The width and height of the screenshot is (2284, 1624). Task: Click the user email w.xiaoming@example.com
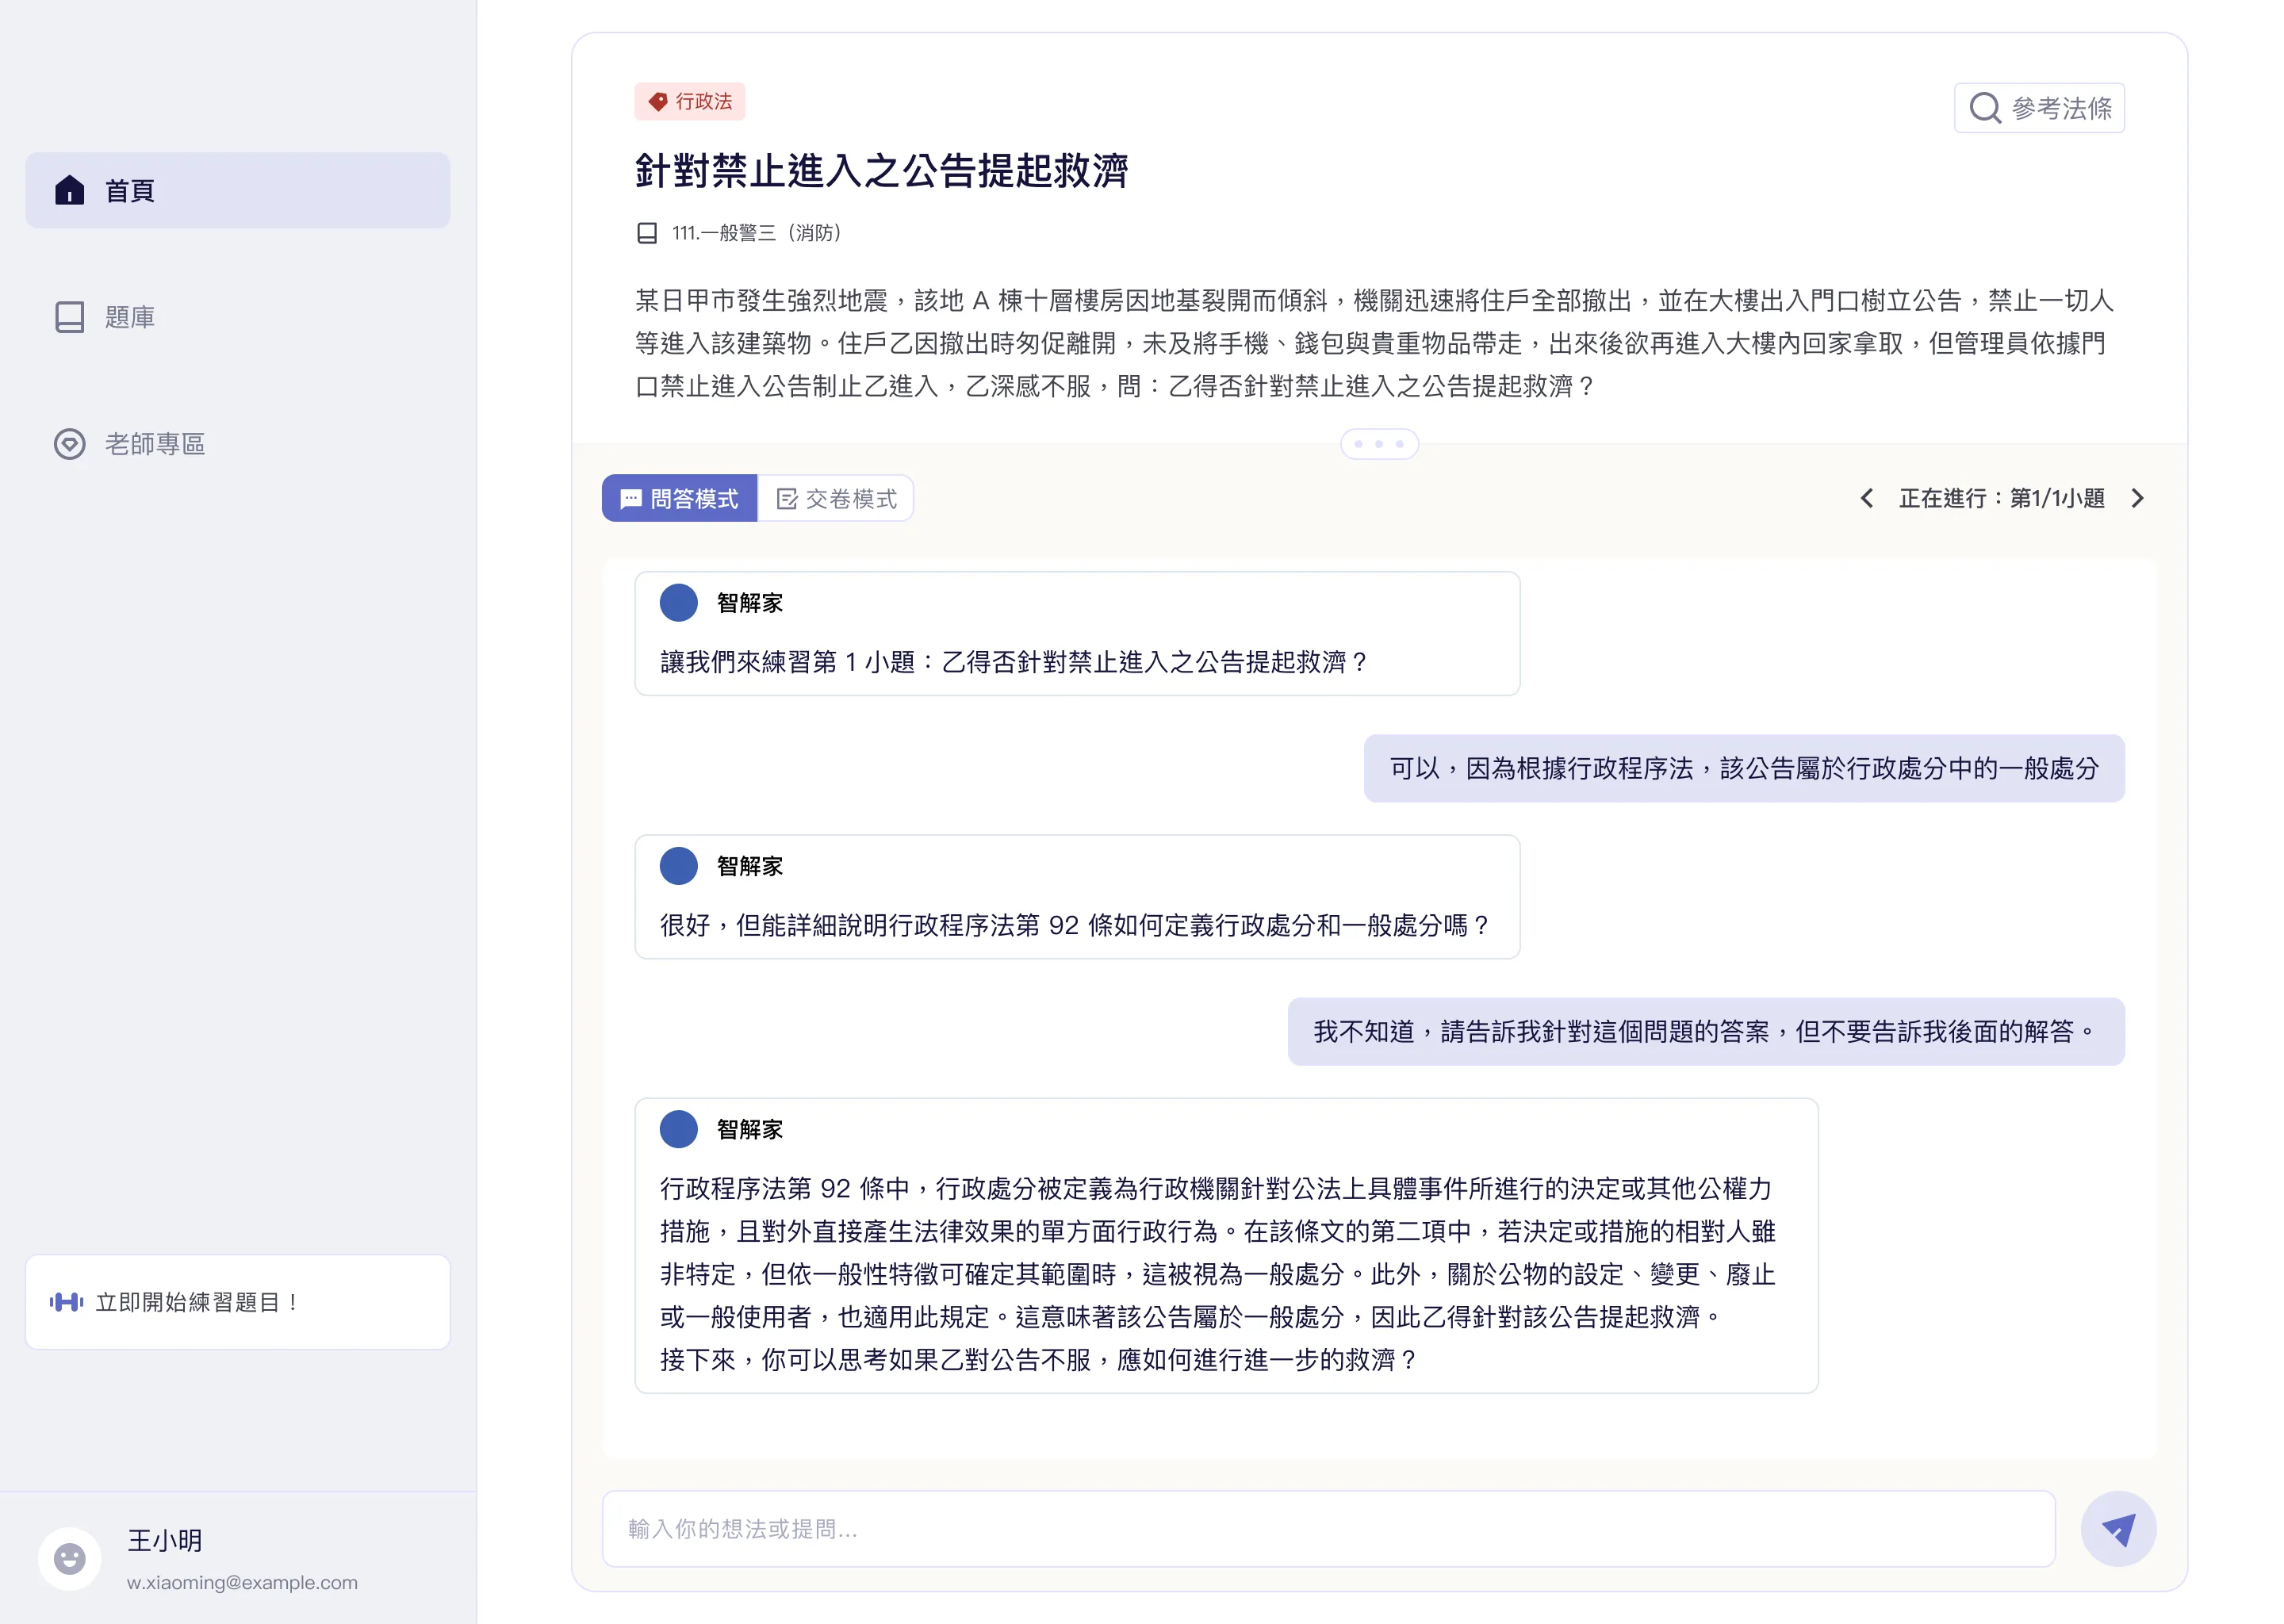pos(241,1582)
